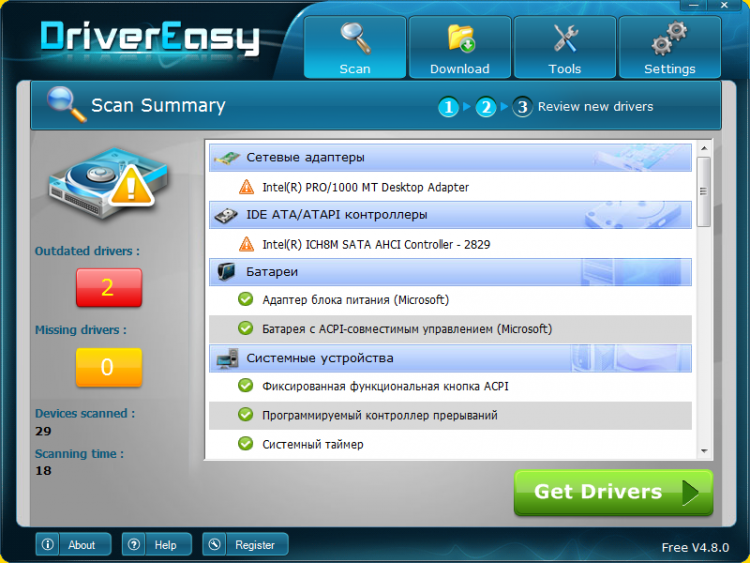Click the Missing drivers label
The width and height of the screenshot is (750, 563).
(81, 330)
